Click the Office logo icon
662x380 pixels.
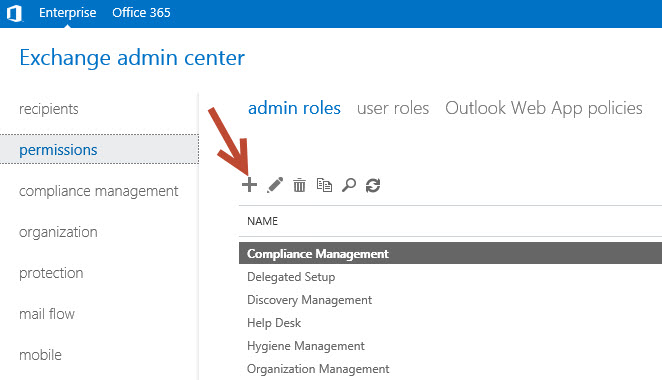pyautogui.click(x=14, y=13)
